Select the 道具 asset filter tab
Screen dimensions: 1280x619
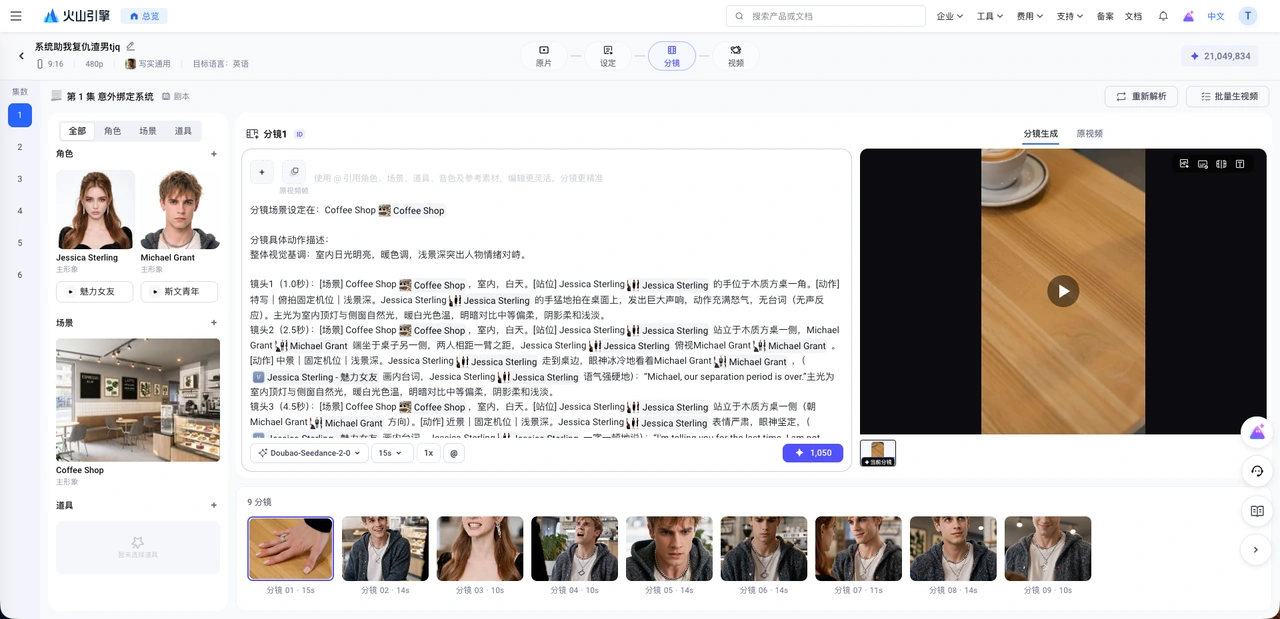tap(183, 131)
